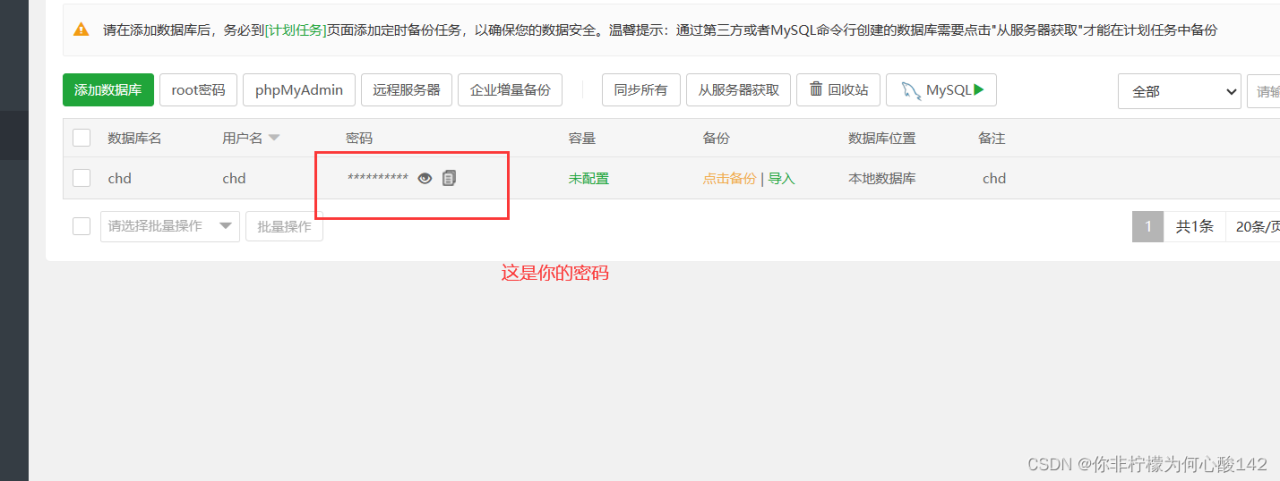Click 同步所有 button

click(x=641, y=90)
